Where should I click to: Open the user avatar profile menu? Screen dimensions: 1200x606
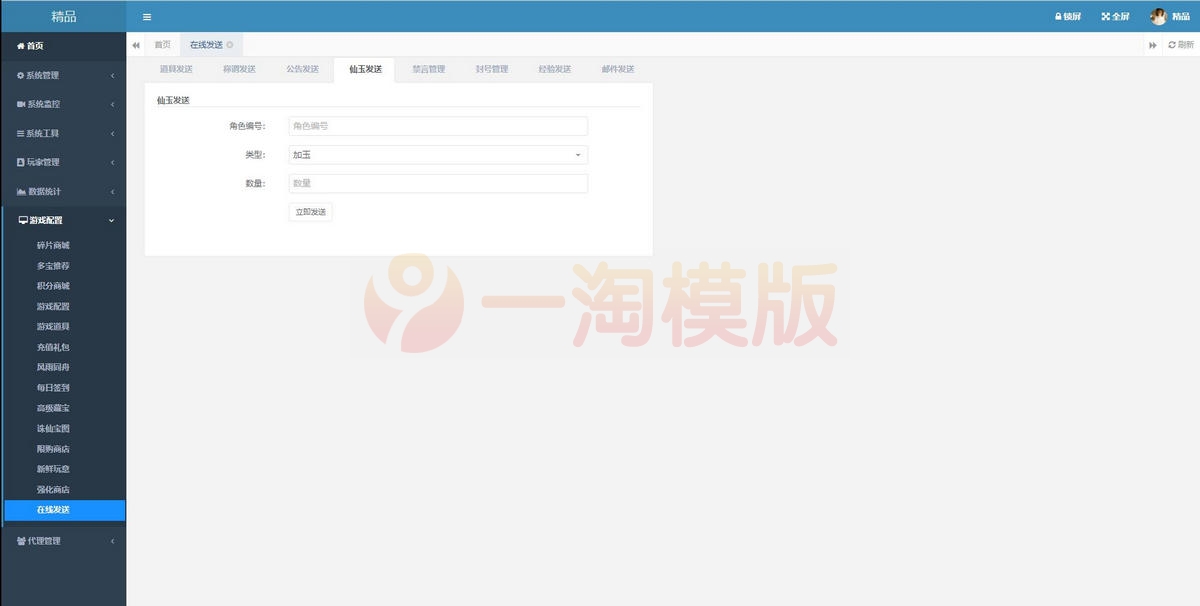tap(1157, 16)
